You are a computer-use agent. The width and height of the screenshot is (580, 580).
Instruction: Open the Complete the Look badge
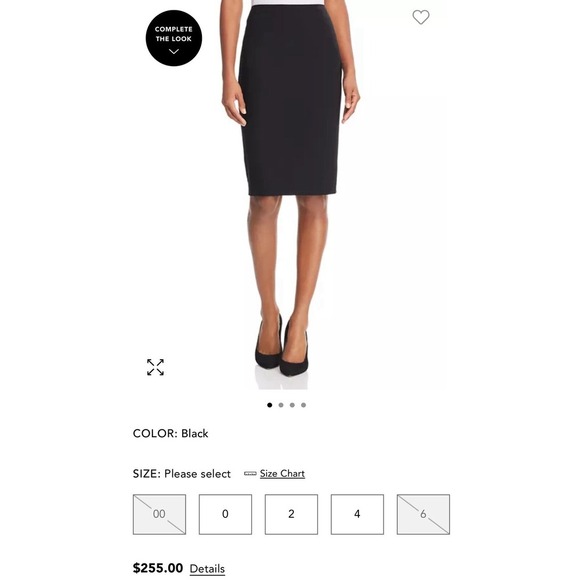click(x=174, y=38)
